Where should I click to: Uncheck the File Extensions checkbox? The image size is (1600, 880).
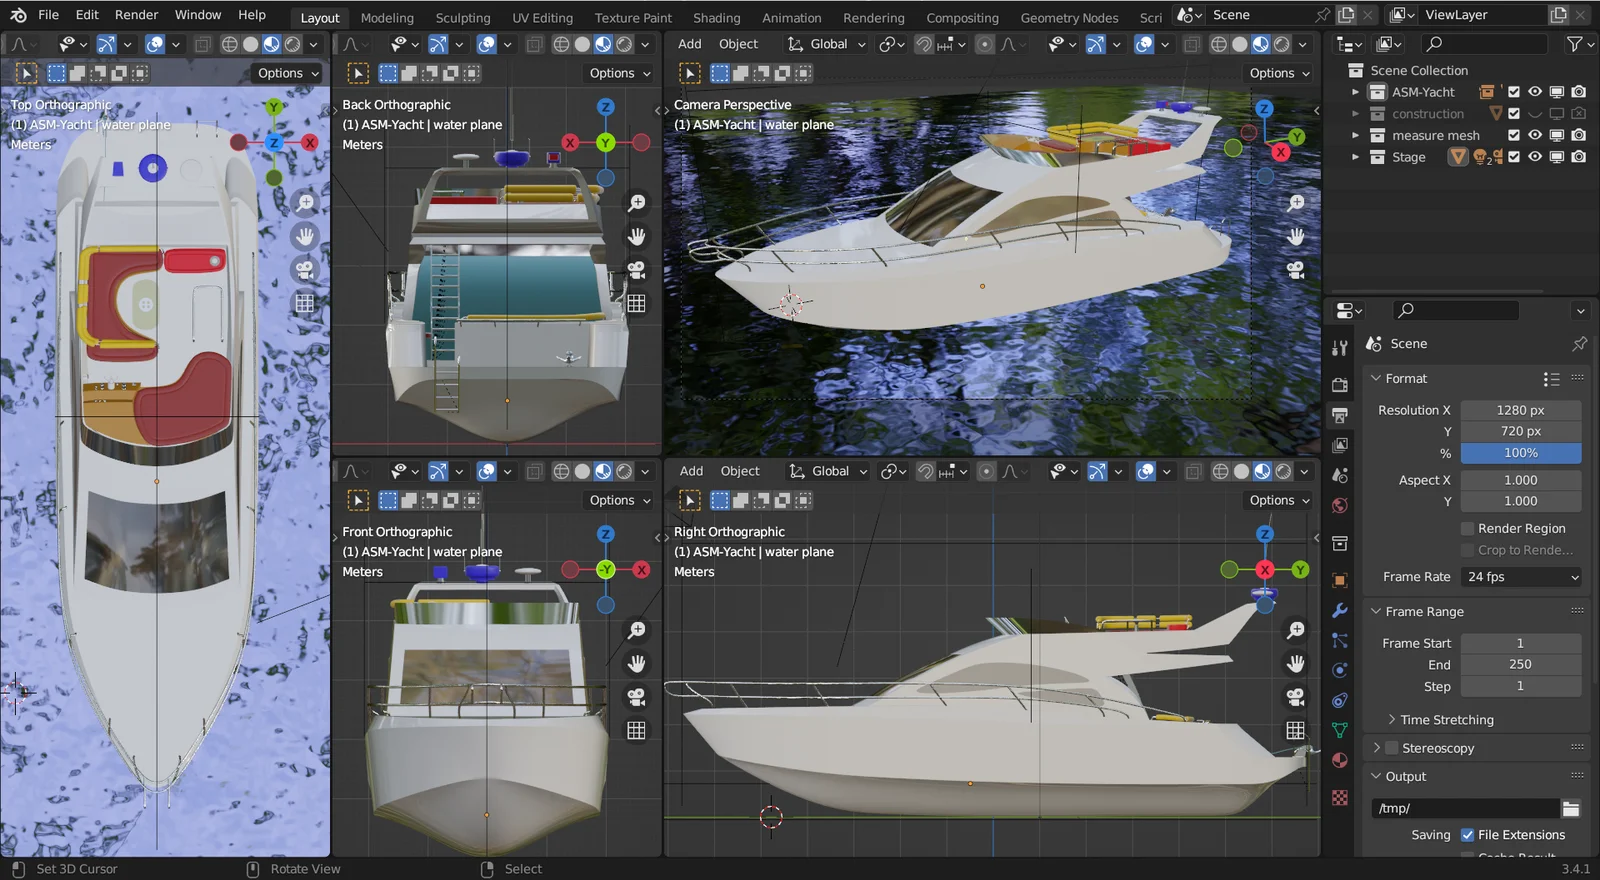[1468, 835]
